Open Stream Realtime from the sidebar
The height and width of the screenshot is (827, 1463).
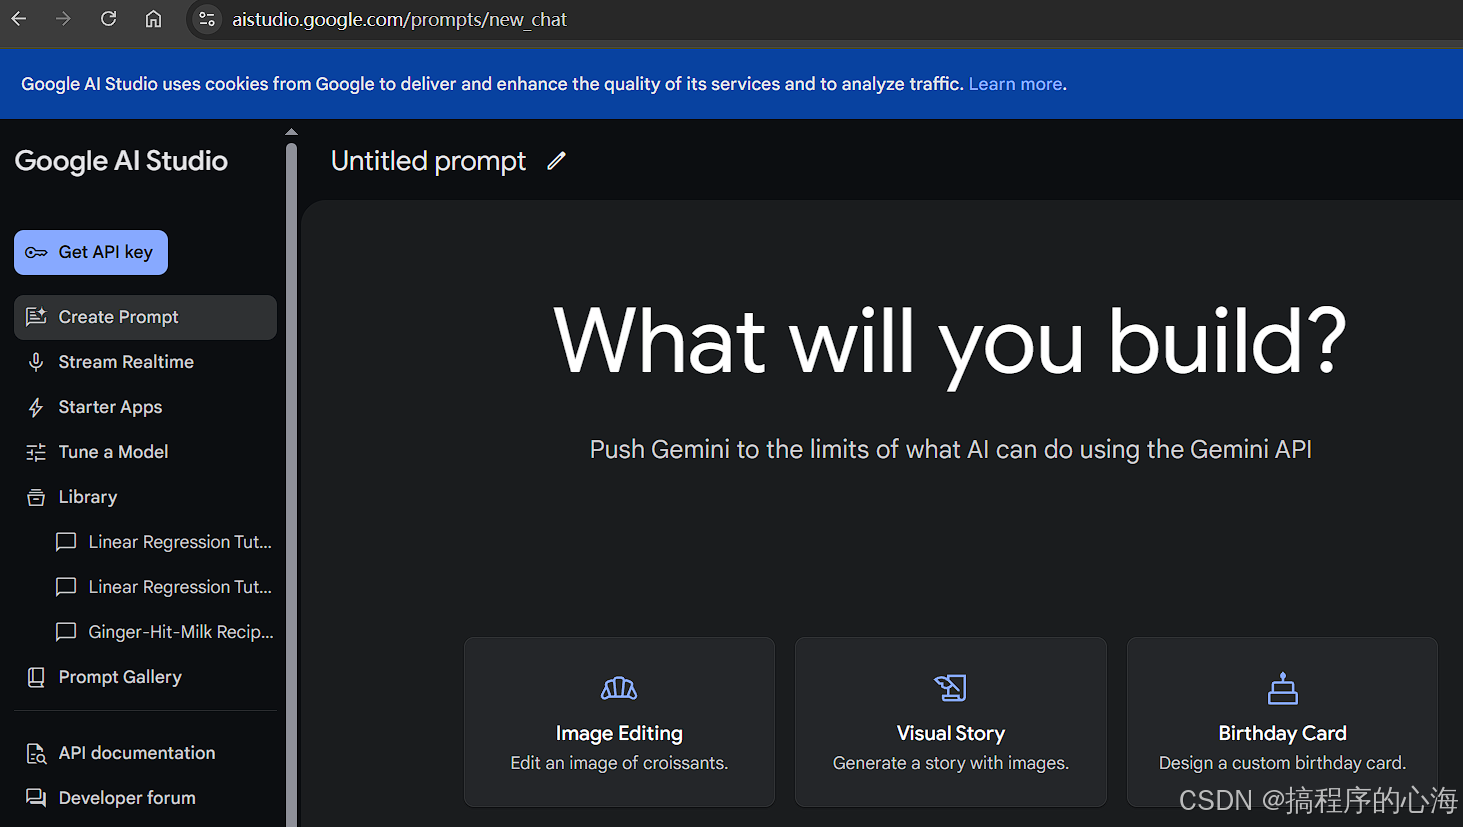click(145, 362)
